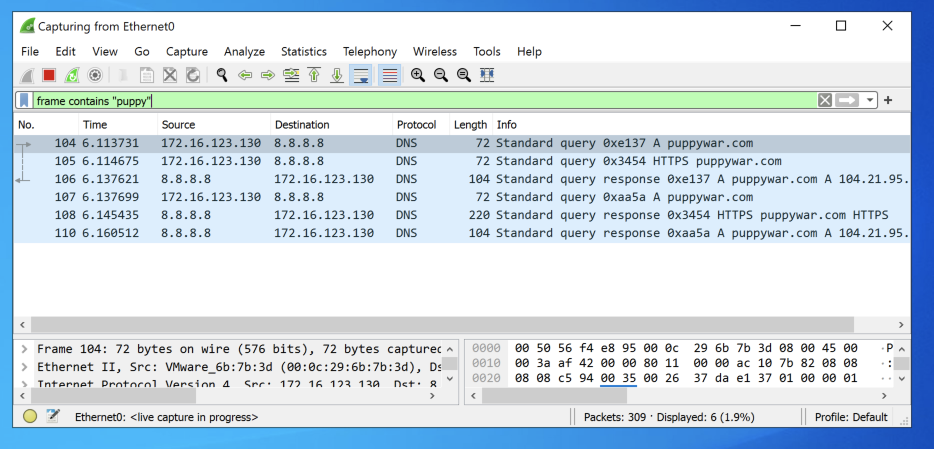Click the save capture file icon

tap(147, 76)
